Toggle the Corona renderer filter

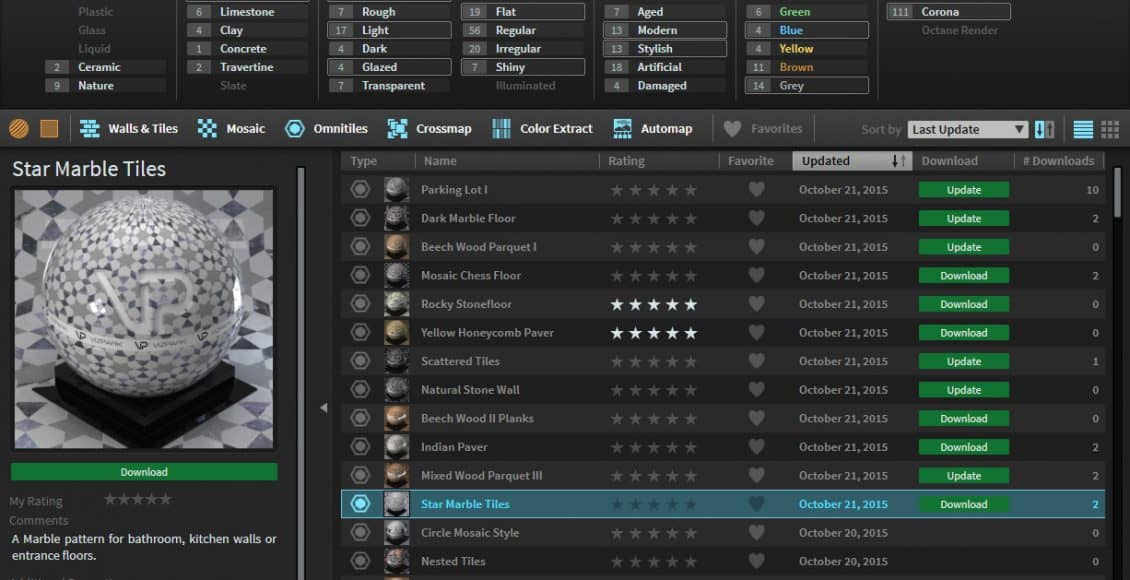(949, 12)
